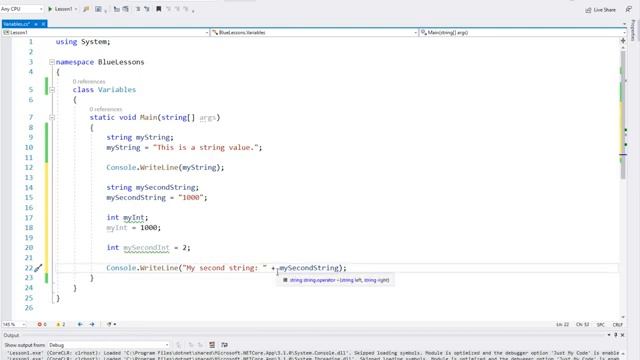Screen dimensions: 640x360
Task: Click the CRLF line ending indicator
Action: pos(618,325)
